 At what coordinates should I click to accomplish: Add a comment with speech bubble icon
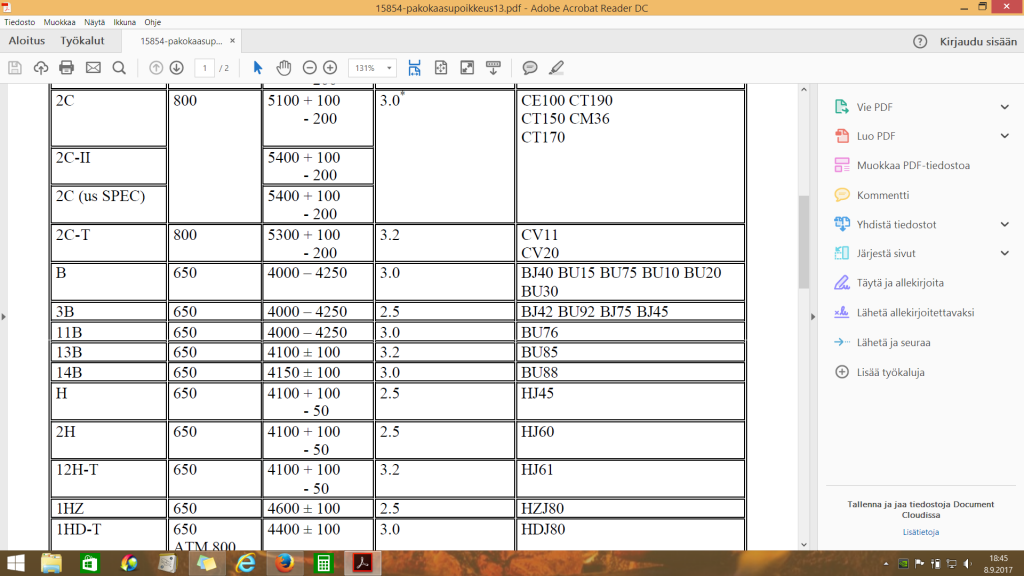[530, 68]
